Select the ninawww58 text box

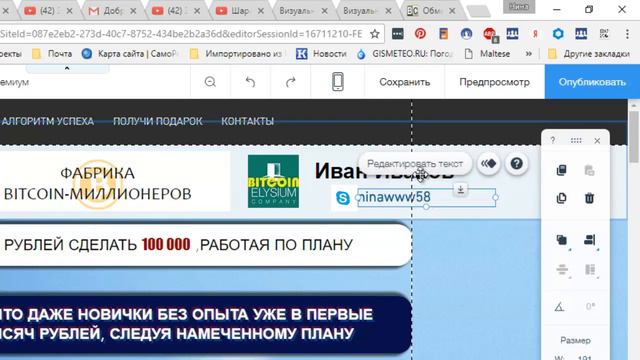(x=427, y=198)
